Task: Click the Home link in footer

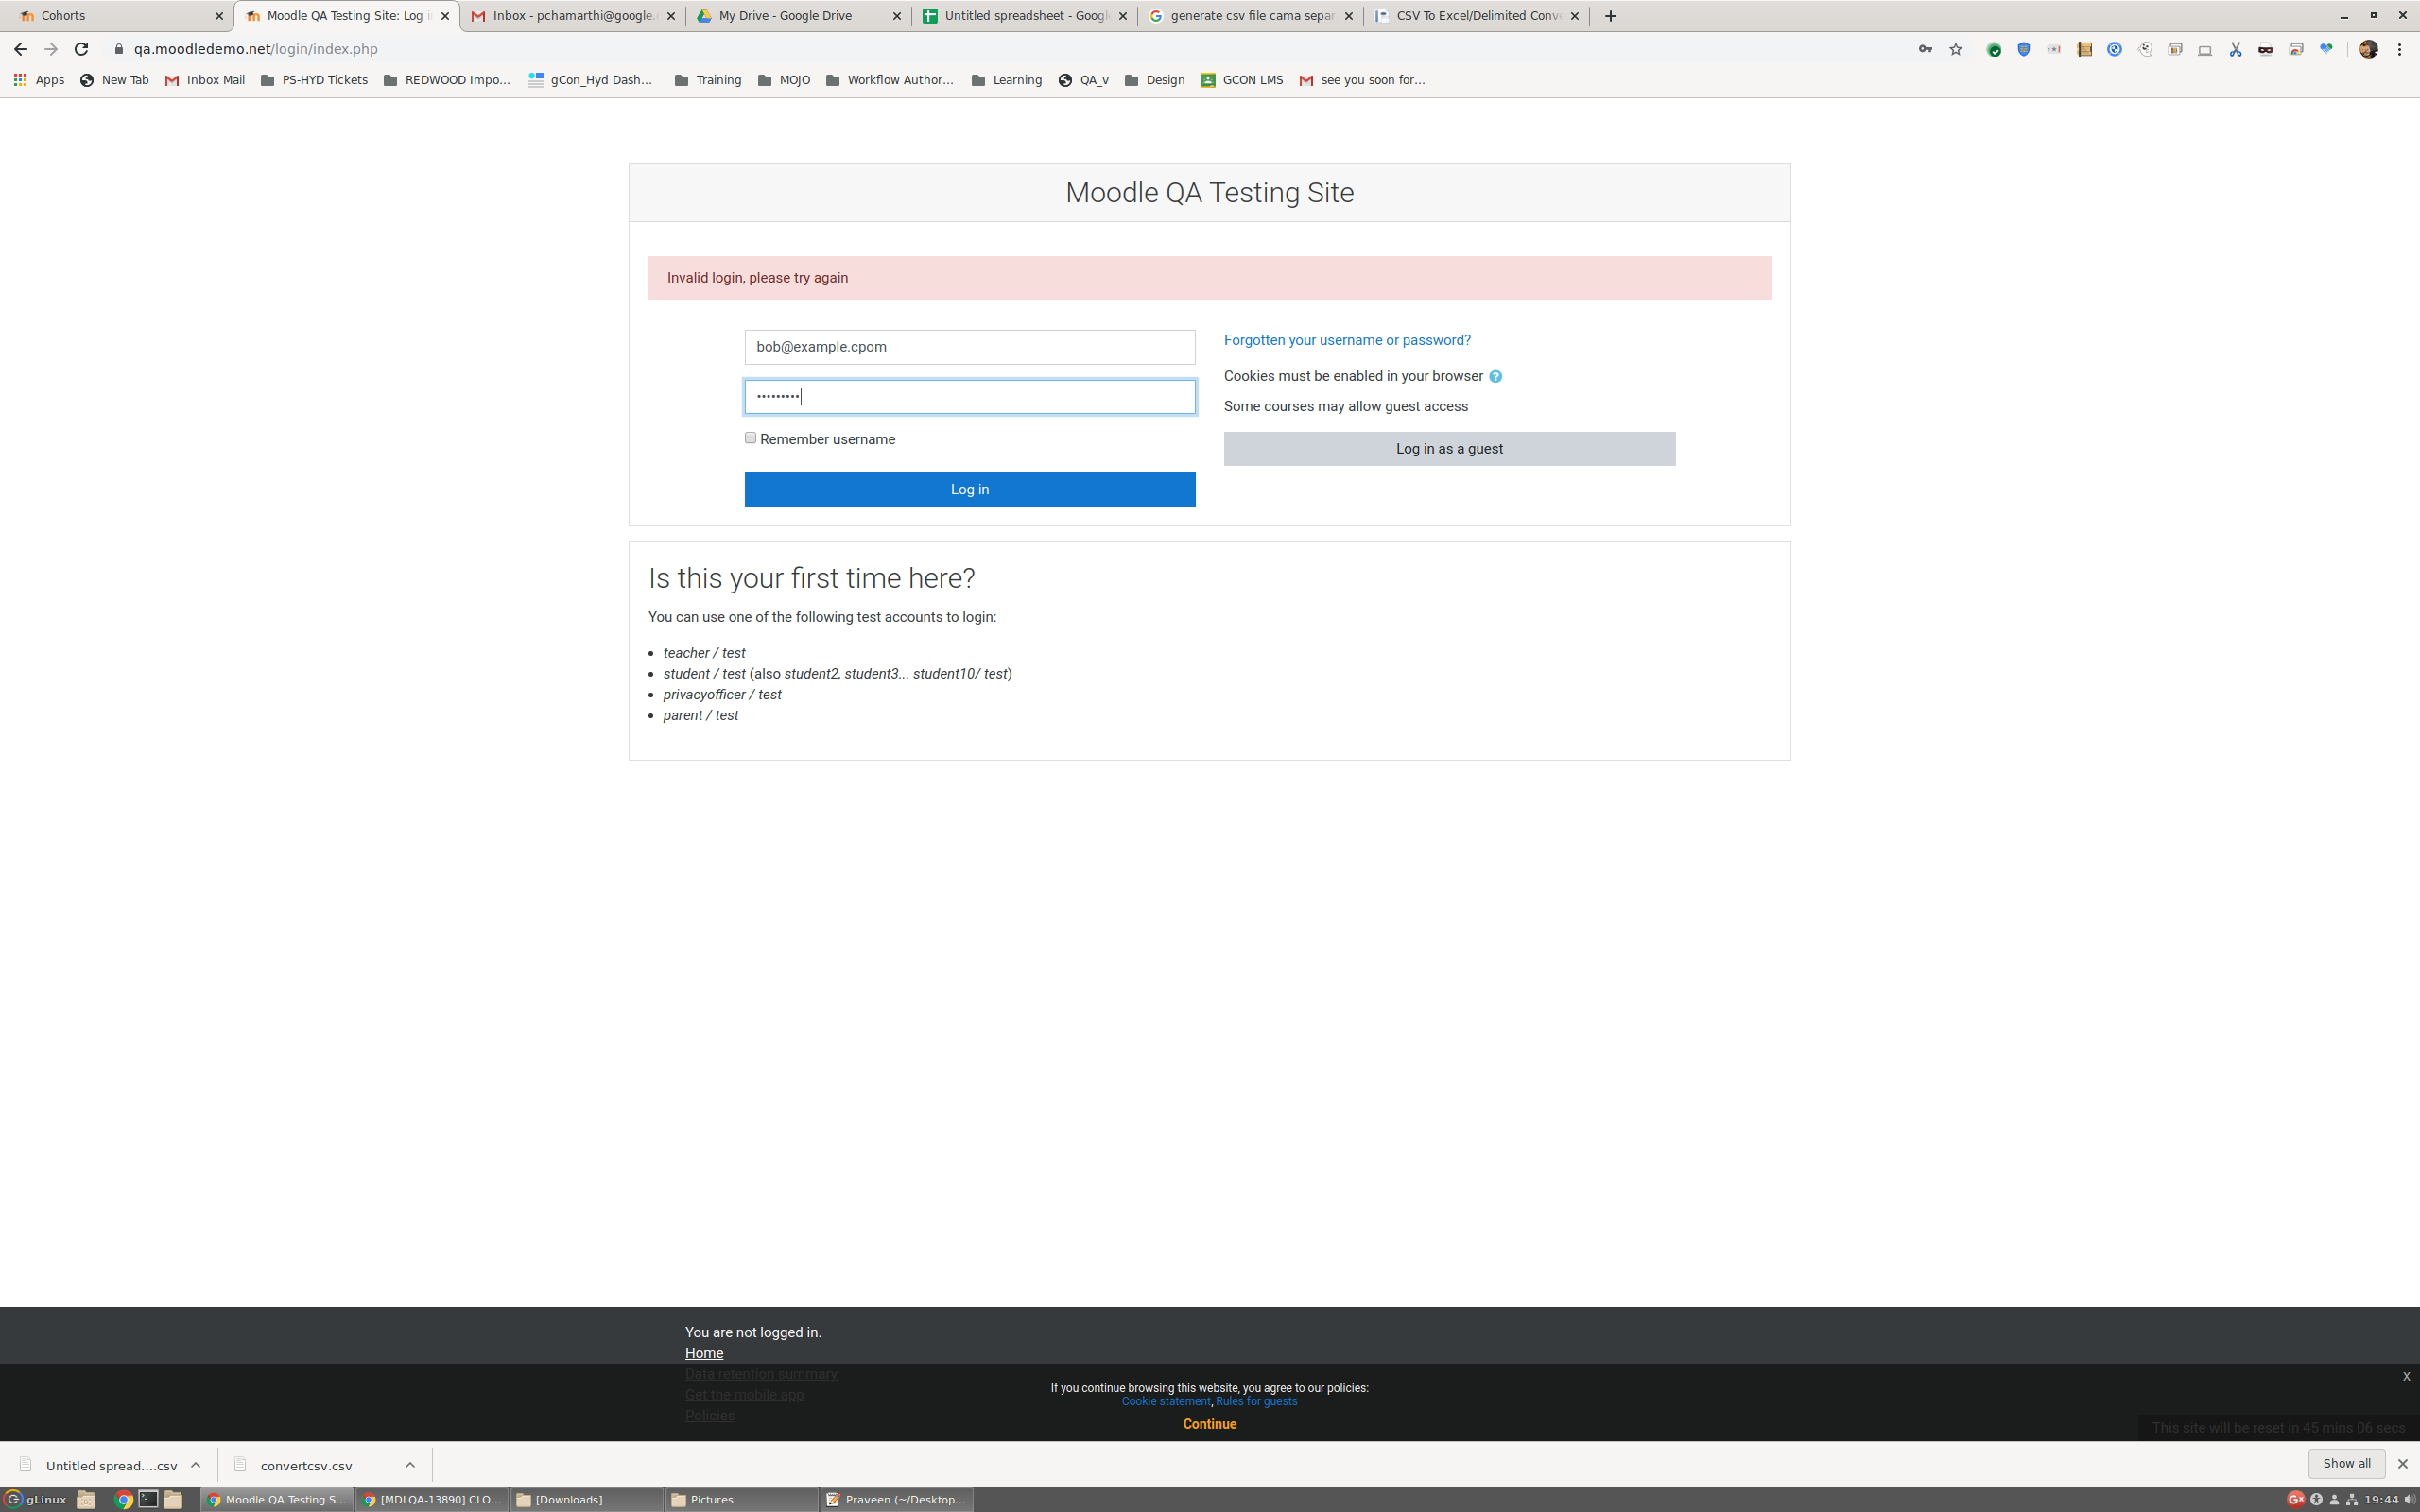Action: 703,1353
